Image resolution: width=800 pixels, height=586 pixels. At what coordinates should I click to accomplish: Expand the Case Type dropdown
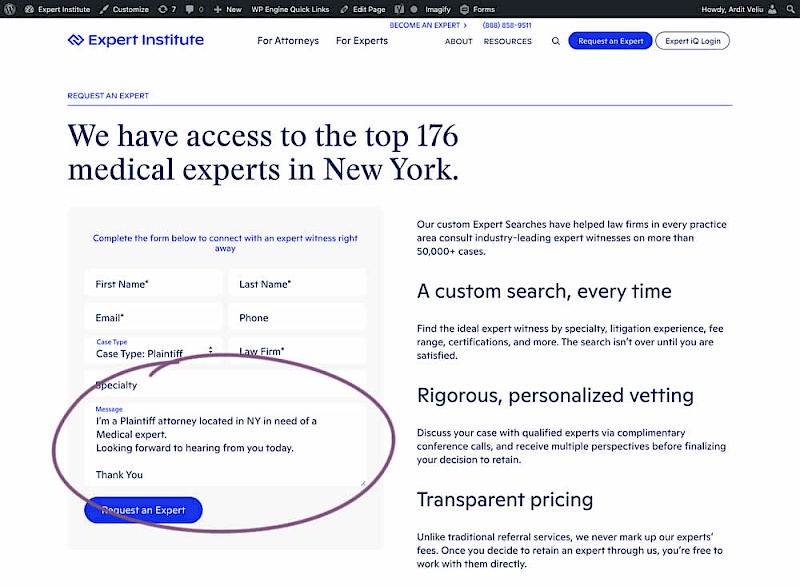(154, 351)
